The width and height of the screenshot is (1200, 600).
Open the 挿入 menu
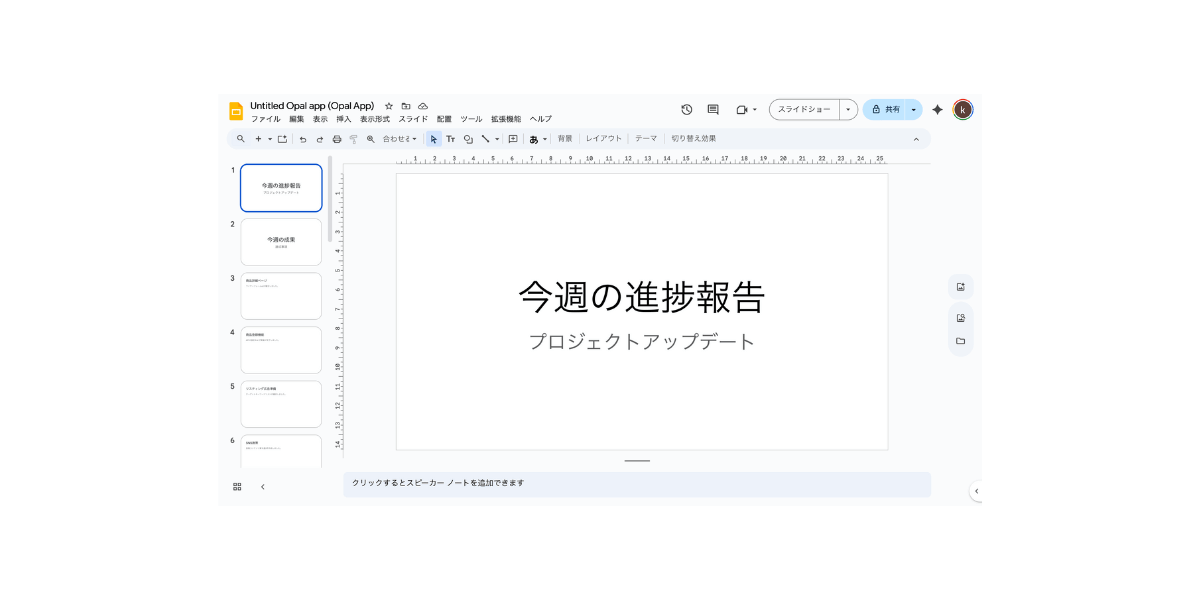pyautogui.click(x=344, y=119)
